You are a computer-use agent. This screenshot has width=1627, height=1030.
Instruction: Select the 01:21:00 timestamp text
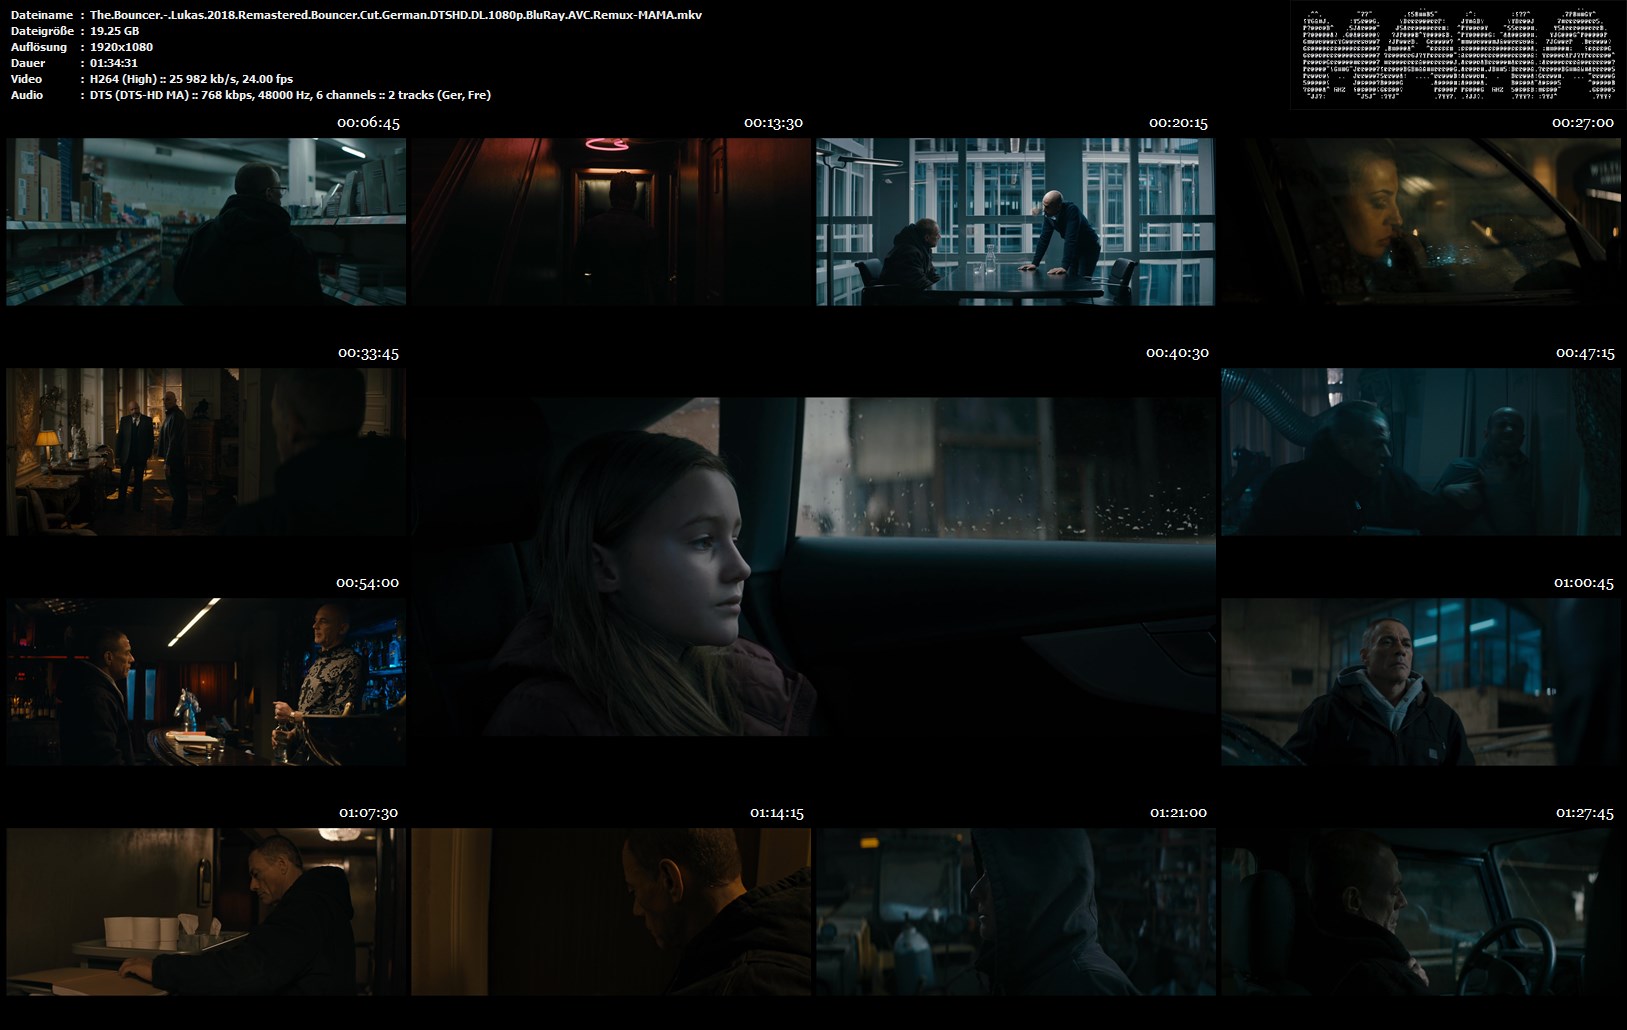1178,813
